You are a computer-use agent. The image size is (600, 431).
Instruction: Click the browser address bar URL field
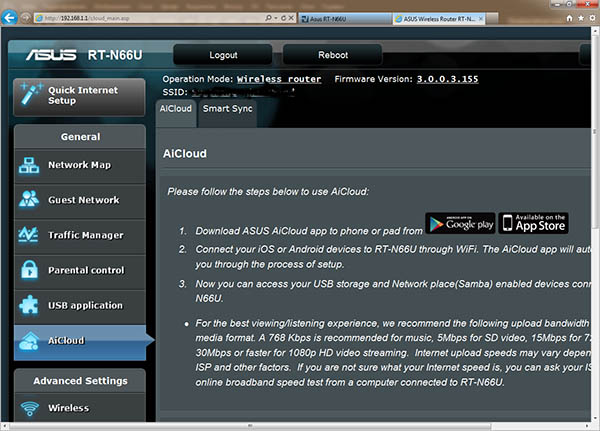click(149, 18)
